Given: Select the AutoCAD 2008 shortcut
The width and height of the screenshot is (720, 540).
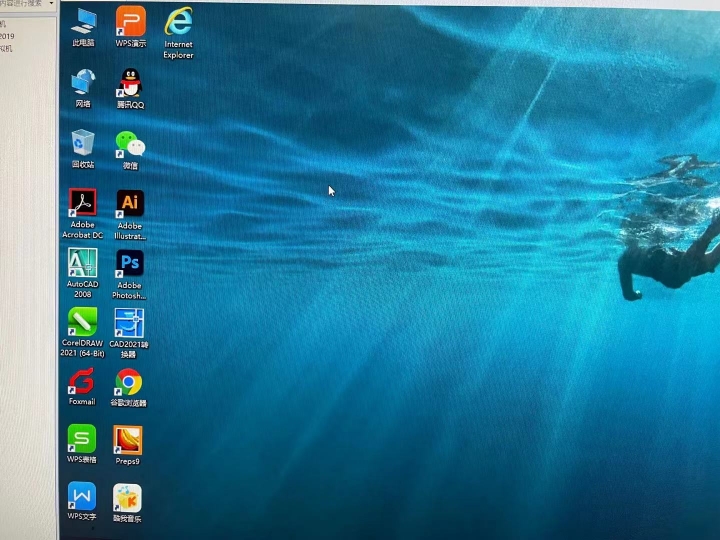Looking at the screenshot, I should pos(82,263).
